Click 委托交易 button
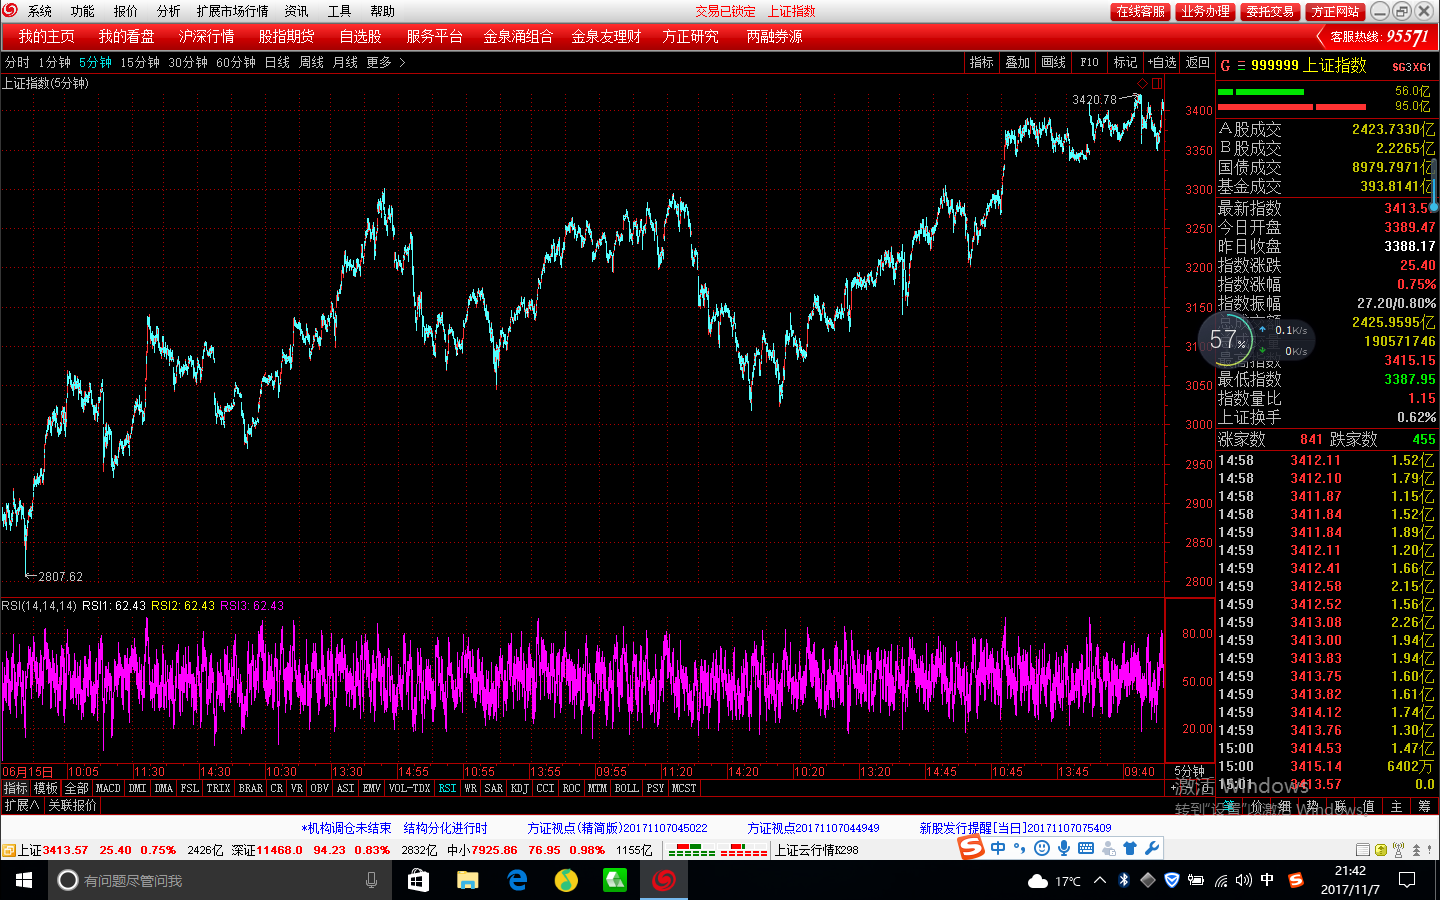The width and height of the screenshot is (1440, 900). (x=1270, y=11)
